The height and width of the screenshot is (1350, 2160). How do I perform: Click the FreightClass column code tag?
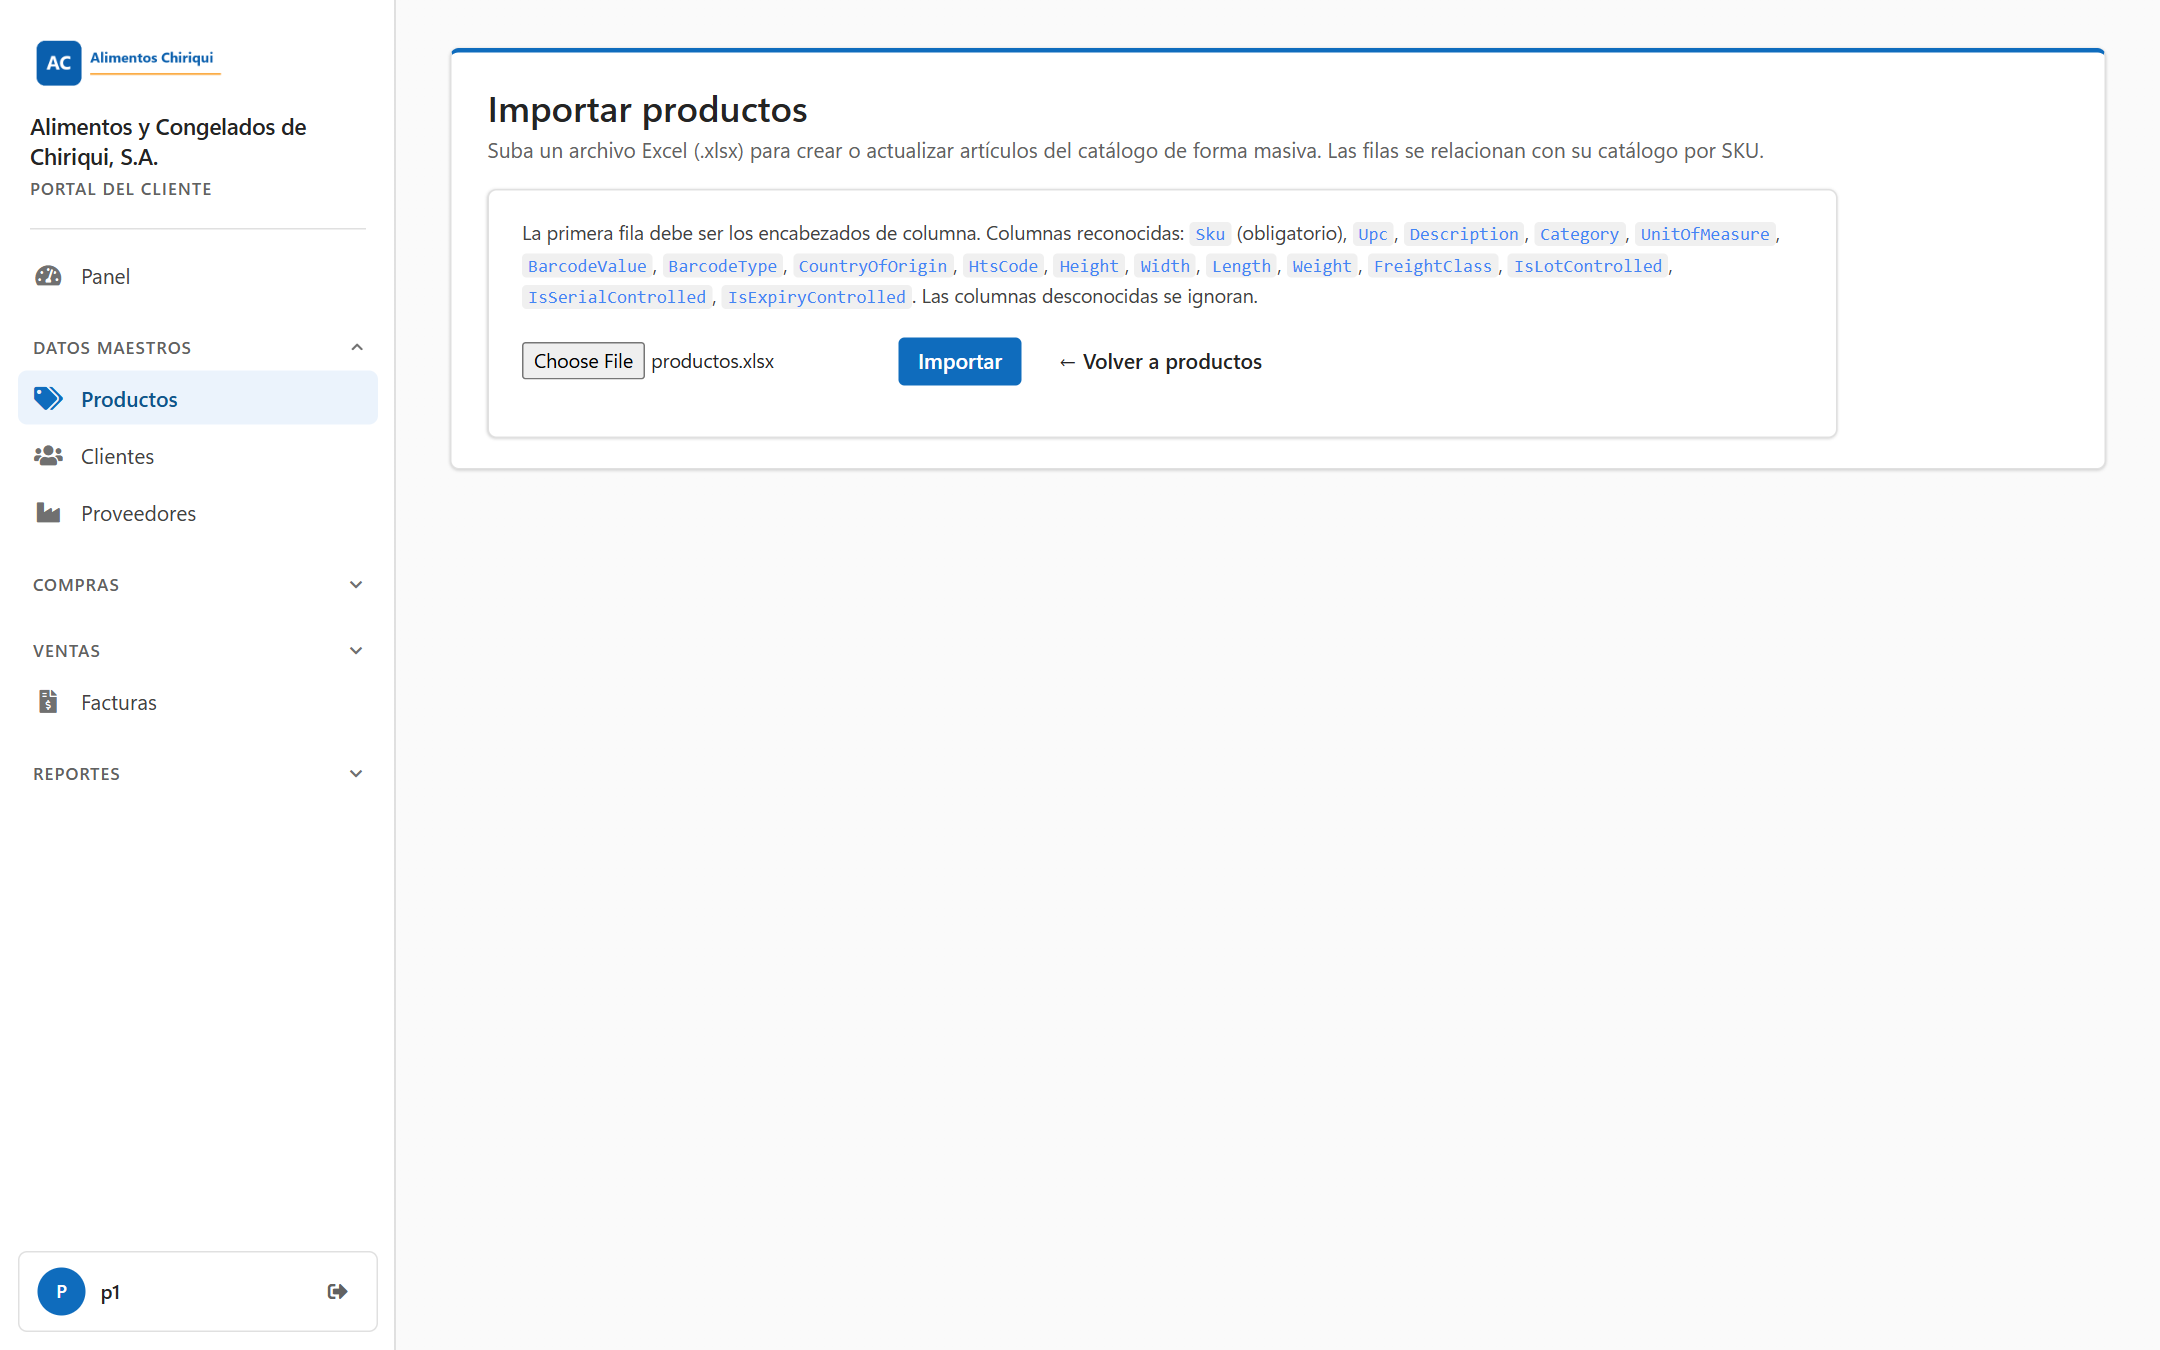1433,266
